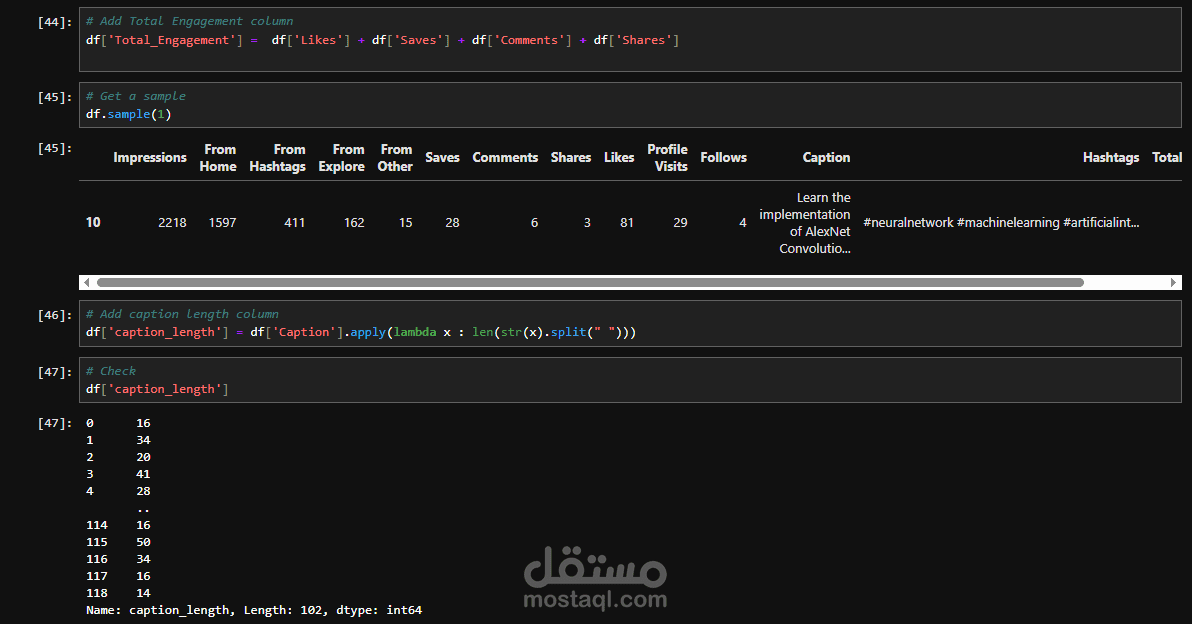
Task: Click the right arrow of the horizontal scrollbar
Action: (x=1174, y=283)
